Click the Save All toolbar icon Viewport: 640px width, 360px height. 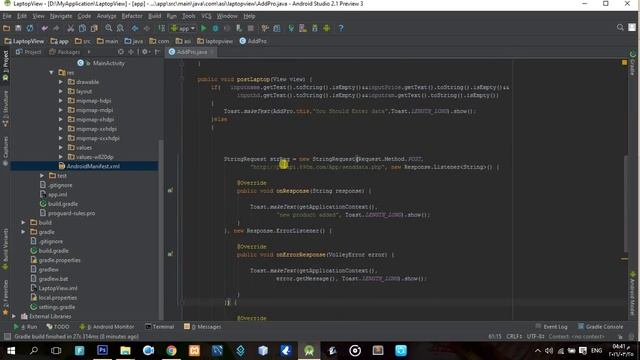click(x=18, y=28)
